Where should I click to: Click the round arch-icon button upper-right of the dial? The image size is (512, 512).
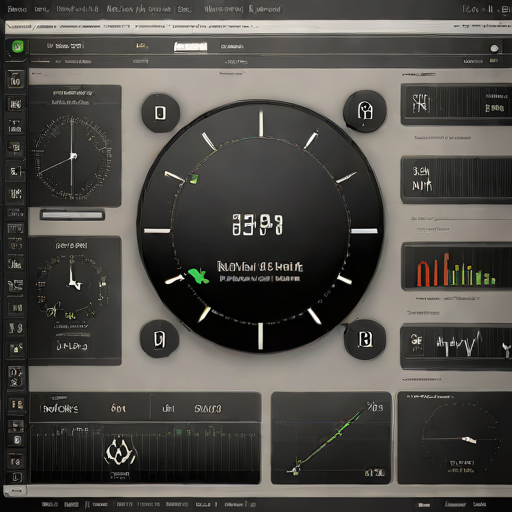[365, 111]
